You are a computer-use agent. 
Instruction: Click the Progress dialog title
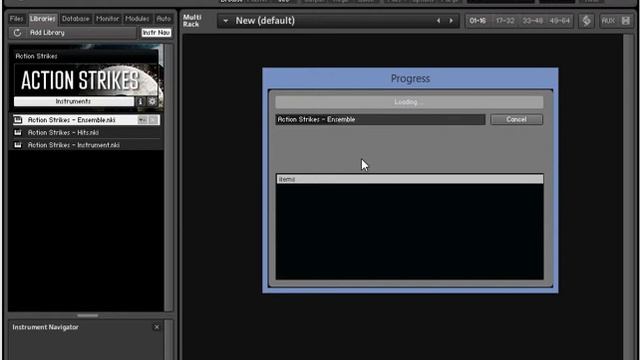click(x=410, y=78)
